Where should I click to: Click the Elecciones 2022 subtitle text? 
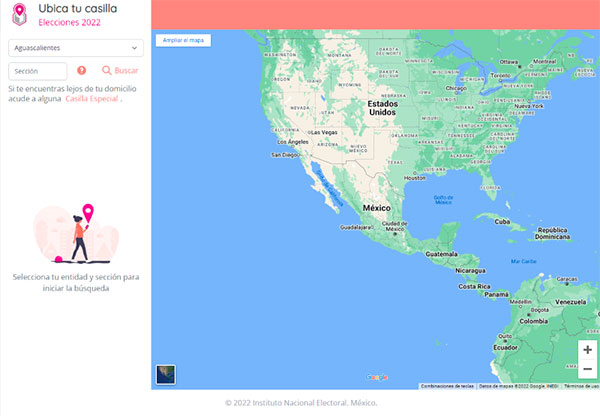[69, 21]
